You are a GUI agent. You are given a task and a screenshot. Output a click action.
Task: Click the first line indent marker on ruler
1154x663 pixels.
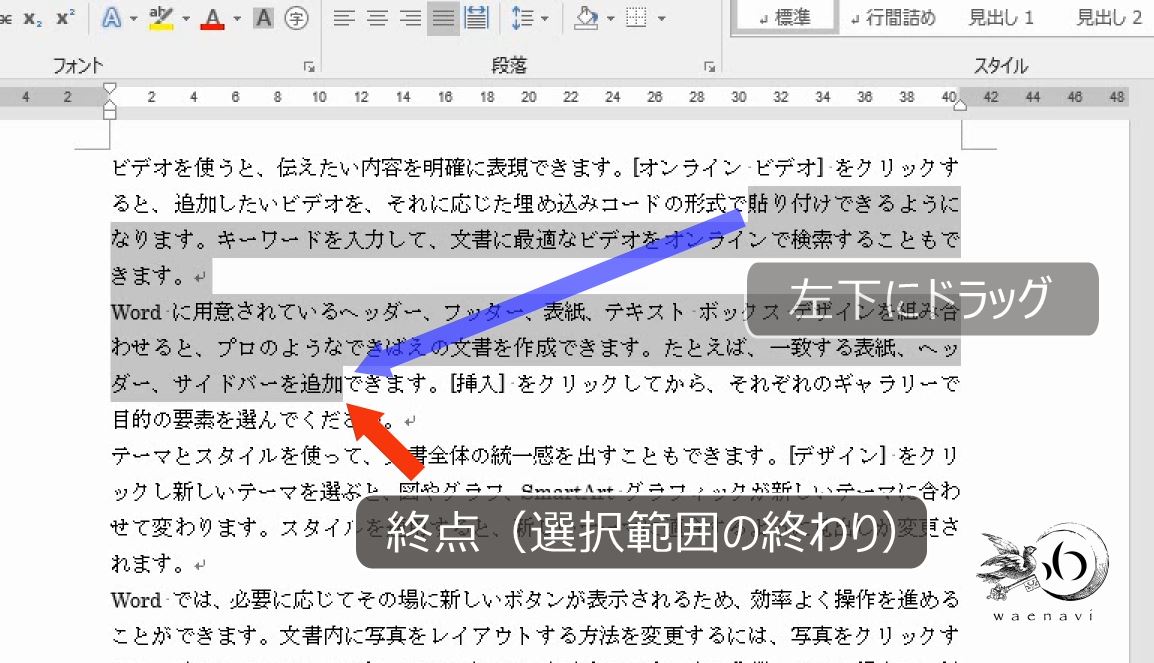110,88
